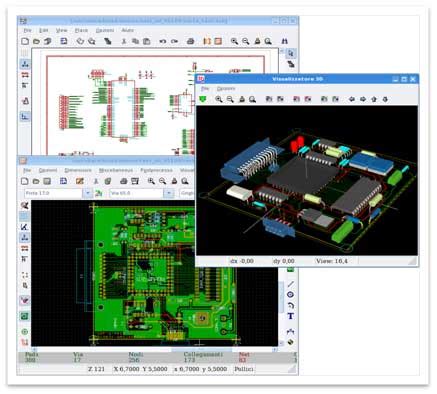
Task: Toggle grid display in PCB left toolbar
Action: click(24, 216)
